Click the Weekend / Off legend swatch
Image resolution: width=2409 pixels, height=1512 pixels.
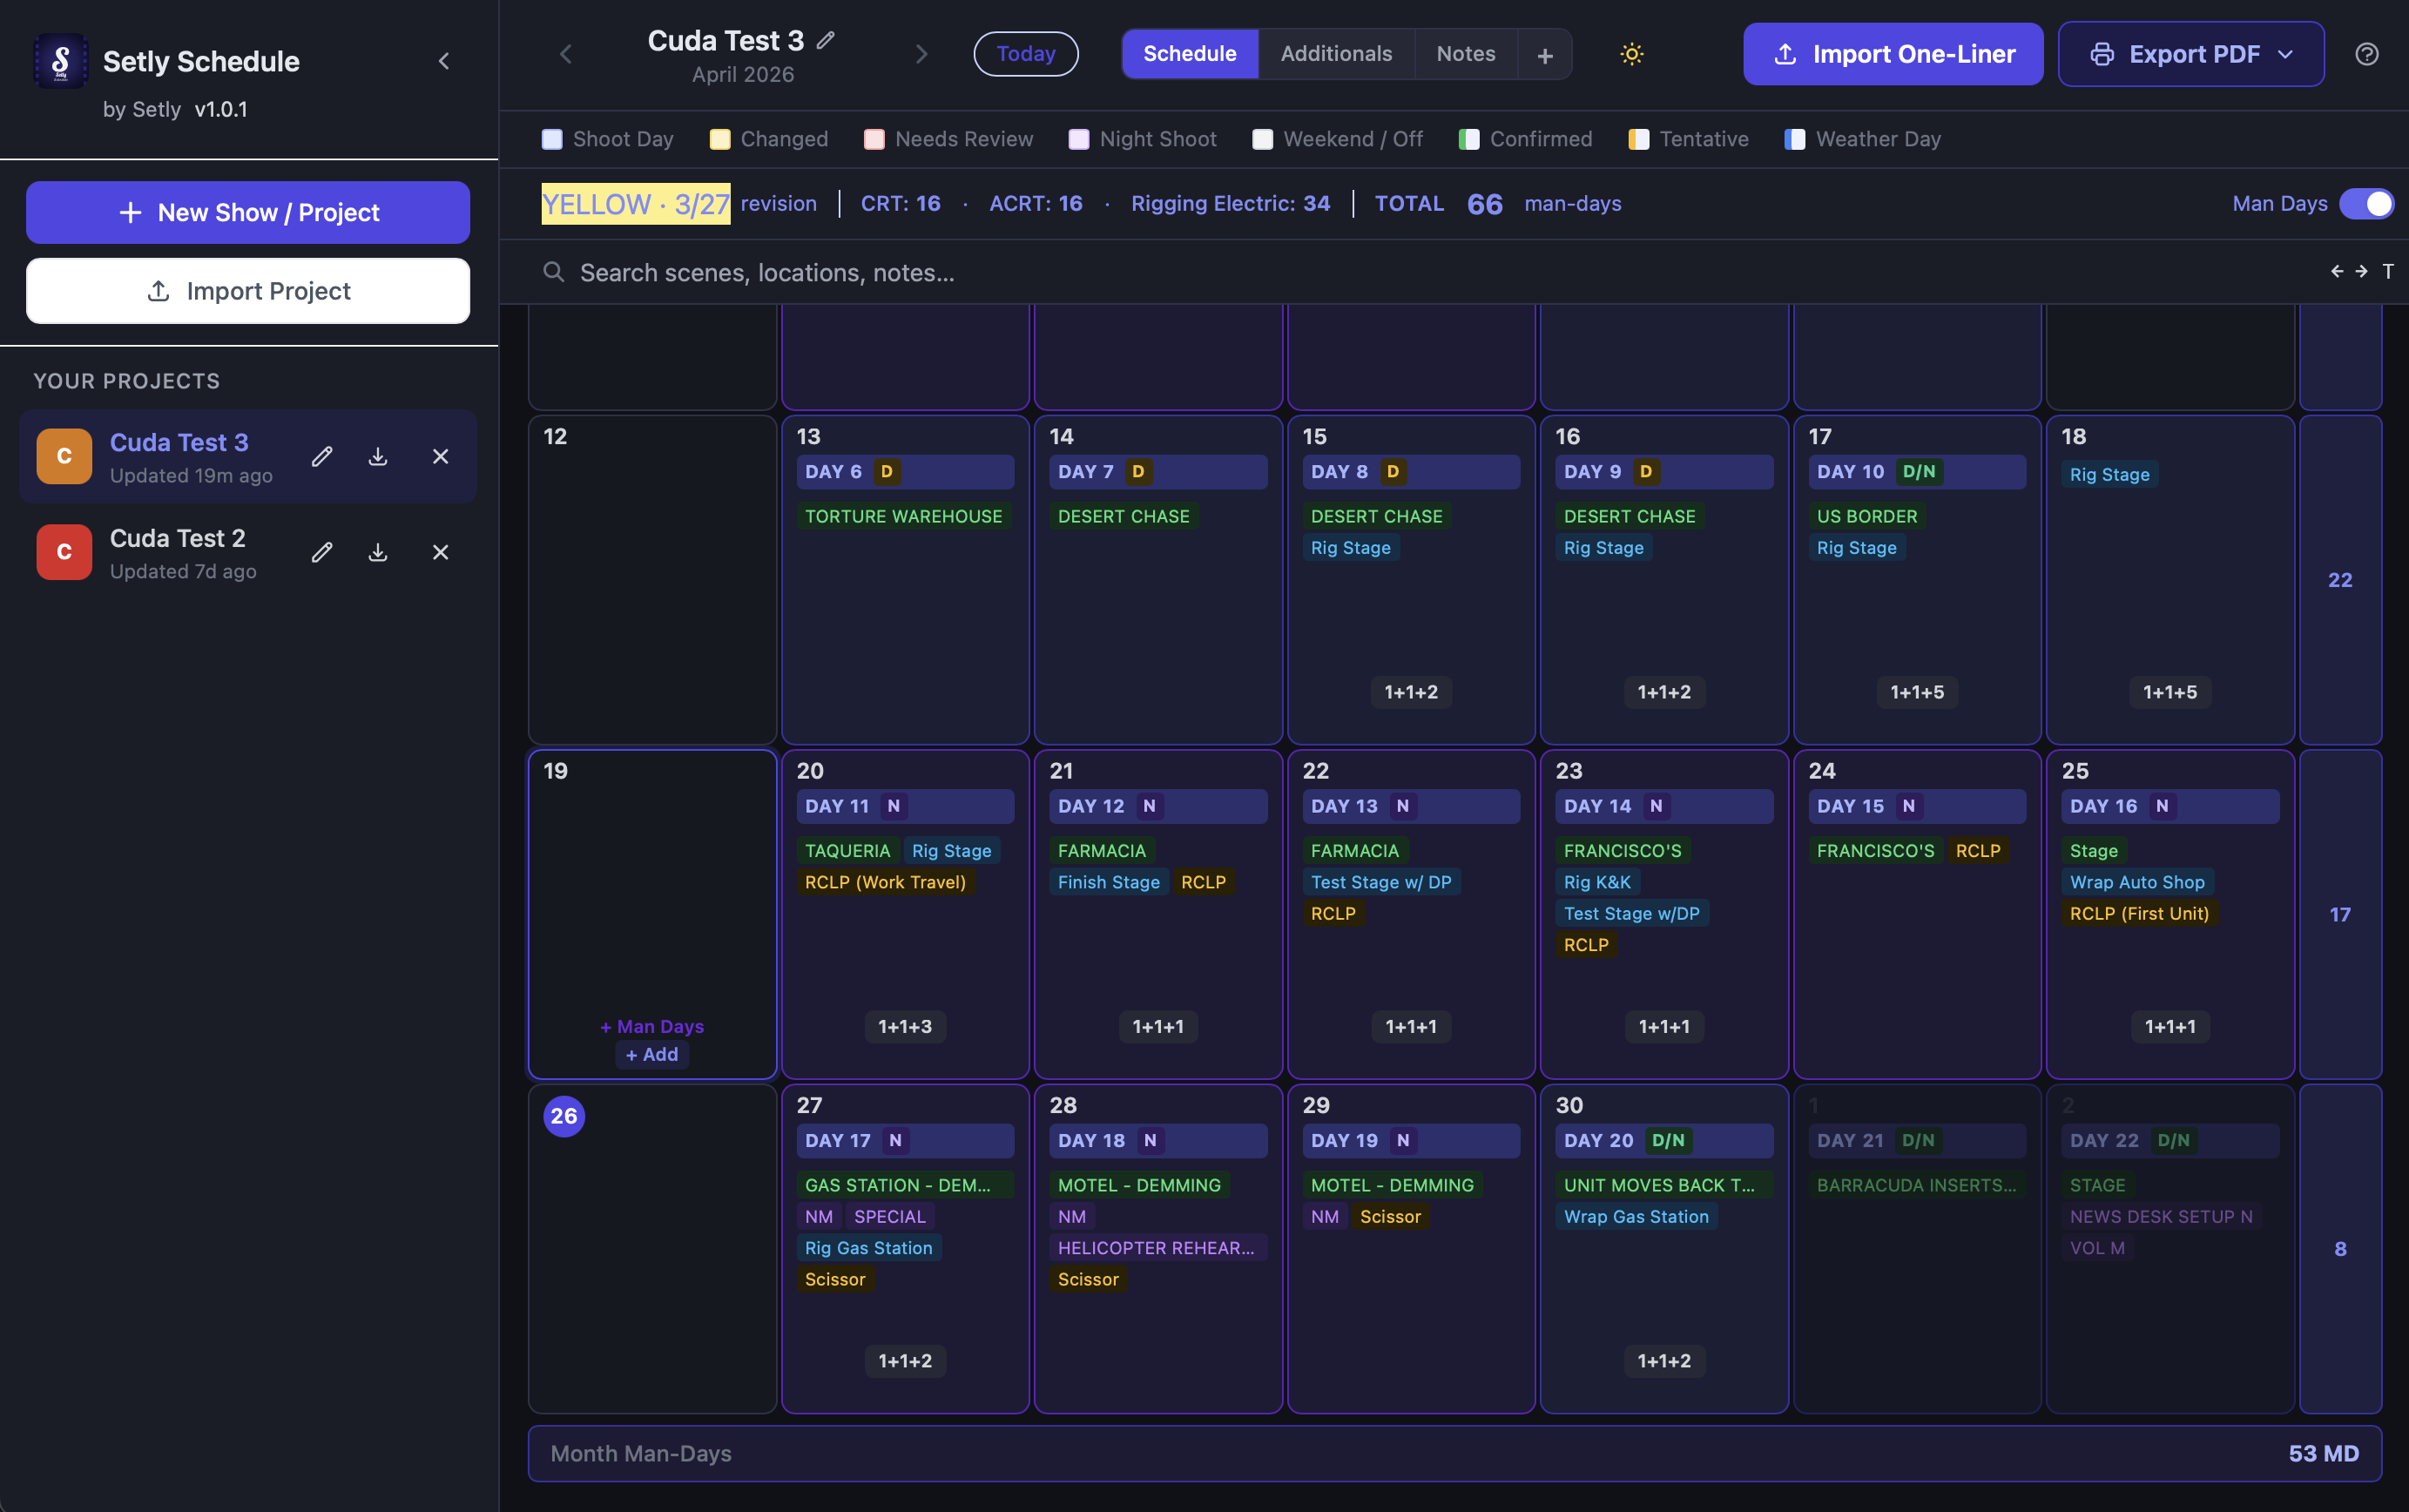click(1263, 139)
